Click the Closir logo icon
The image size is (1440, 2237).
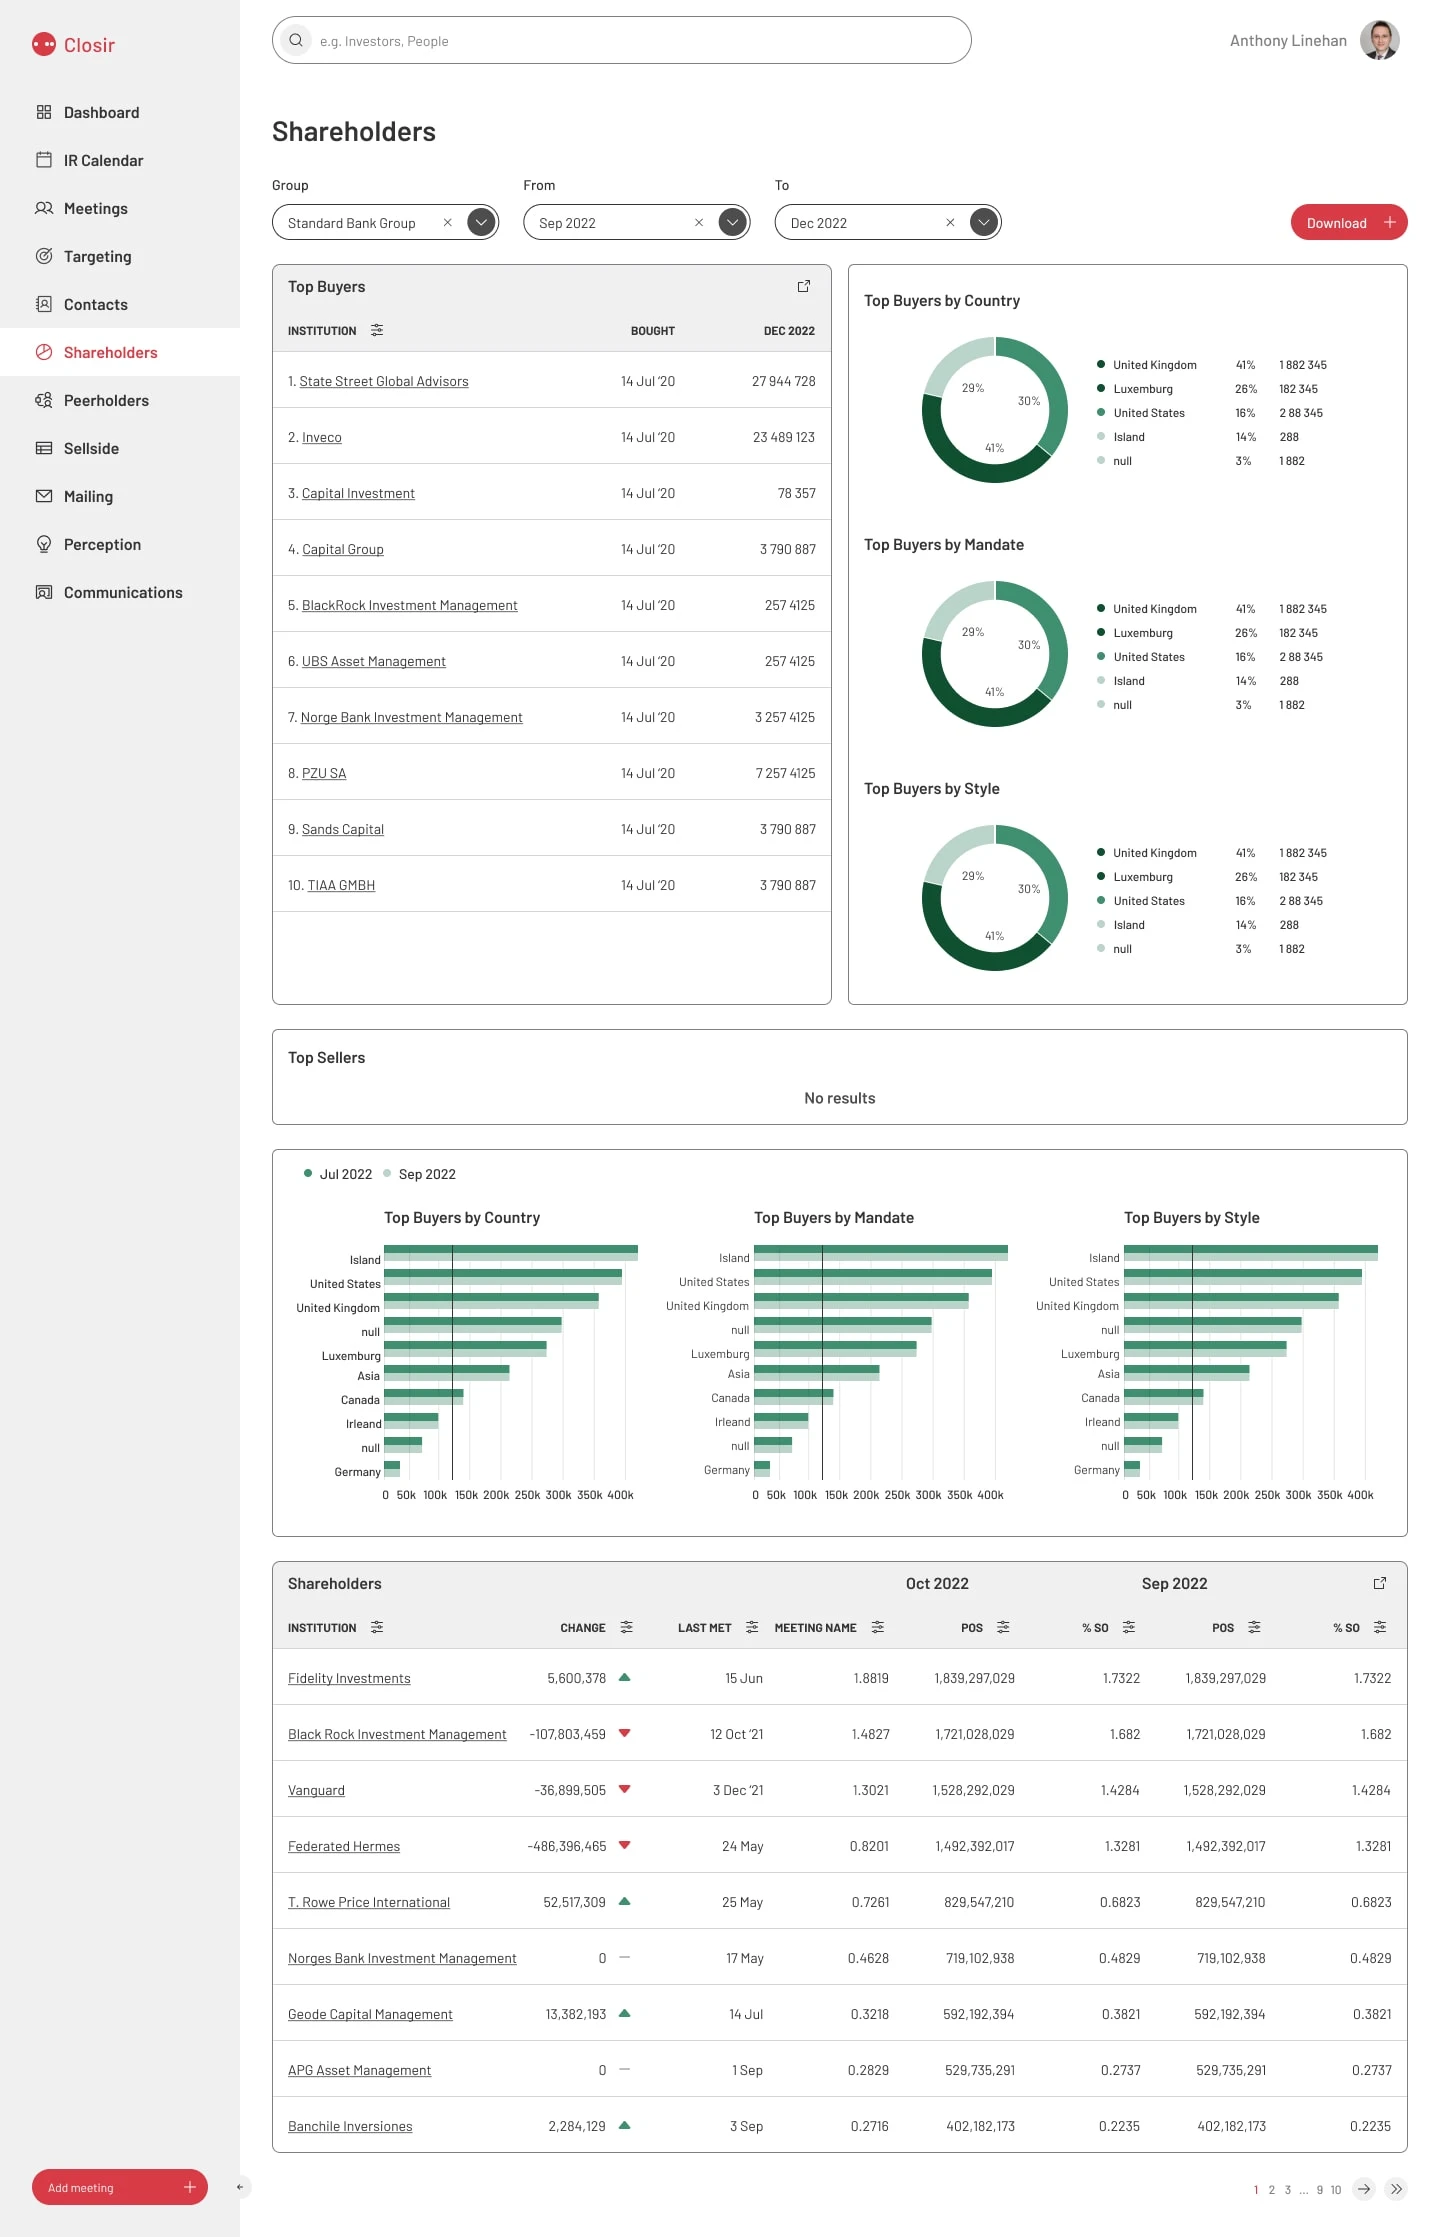(x=44, y=44)
